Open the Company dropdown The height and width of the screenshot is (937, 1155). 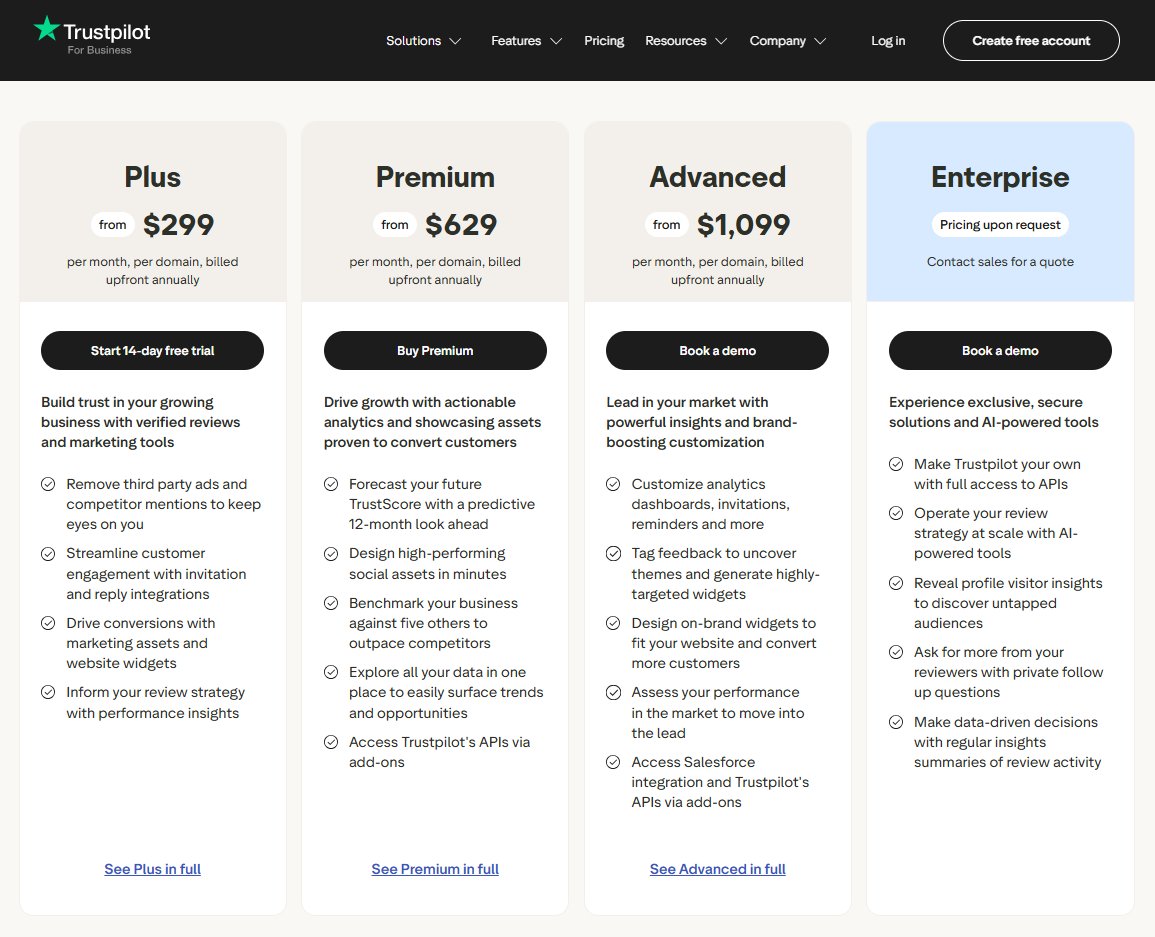[x=788, y=41]
